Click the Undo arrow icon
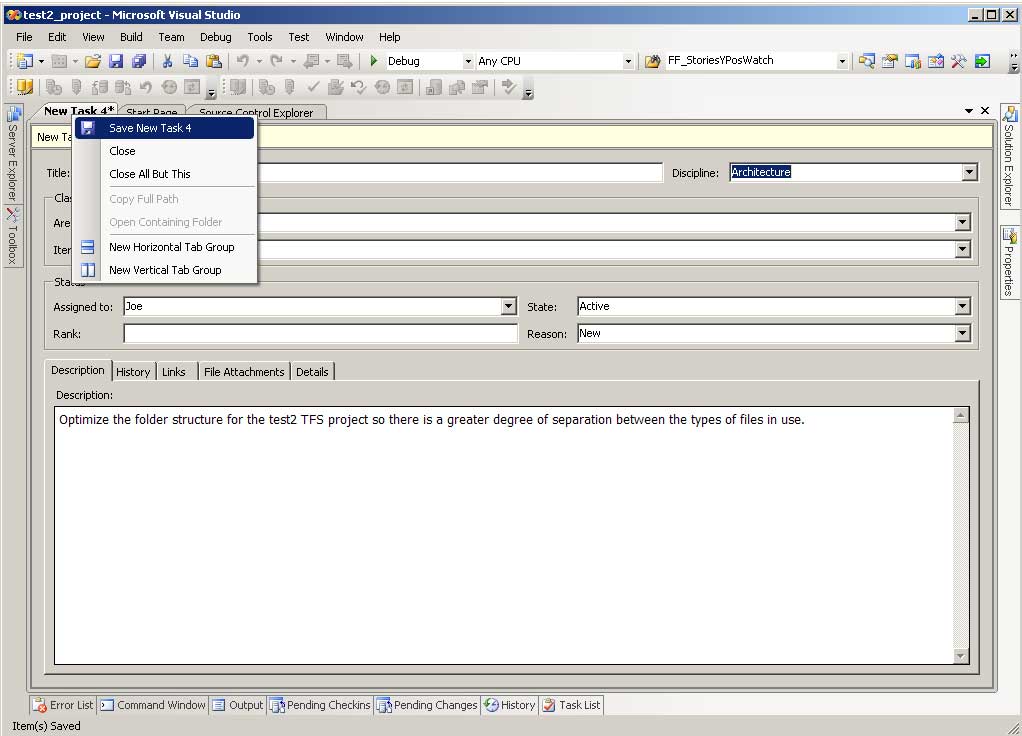 click(x=242, y=61)
